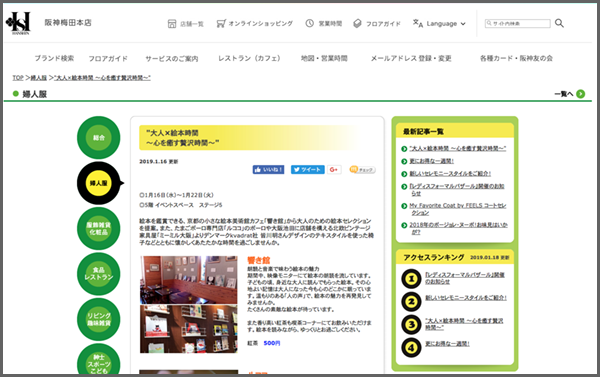Open the floor guide icon in header
Viewport: 600px width, 377px height.
pyautogui.click(x=357, y=23)
